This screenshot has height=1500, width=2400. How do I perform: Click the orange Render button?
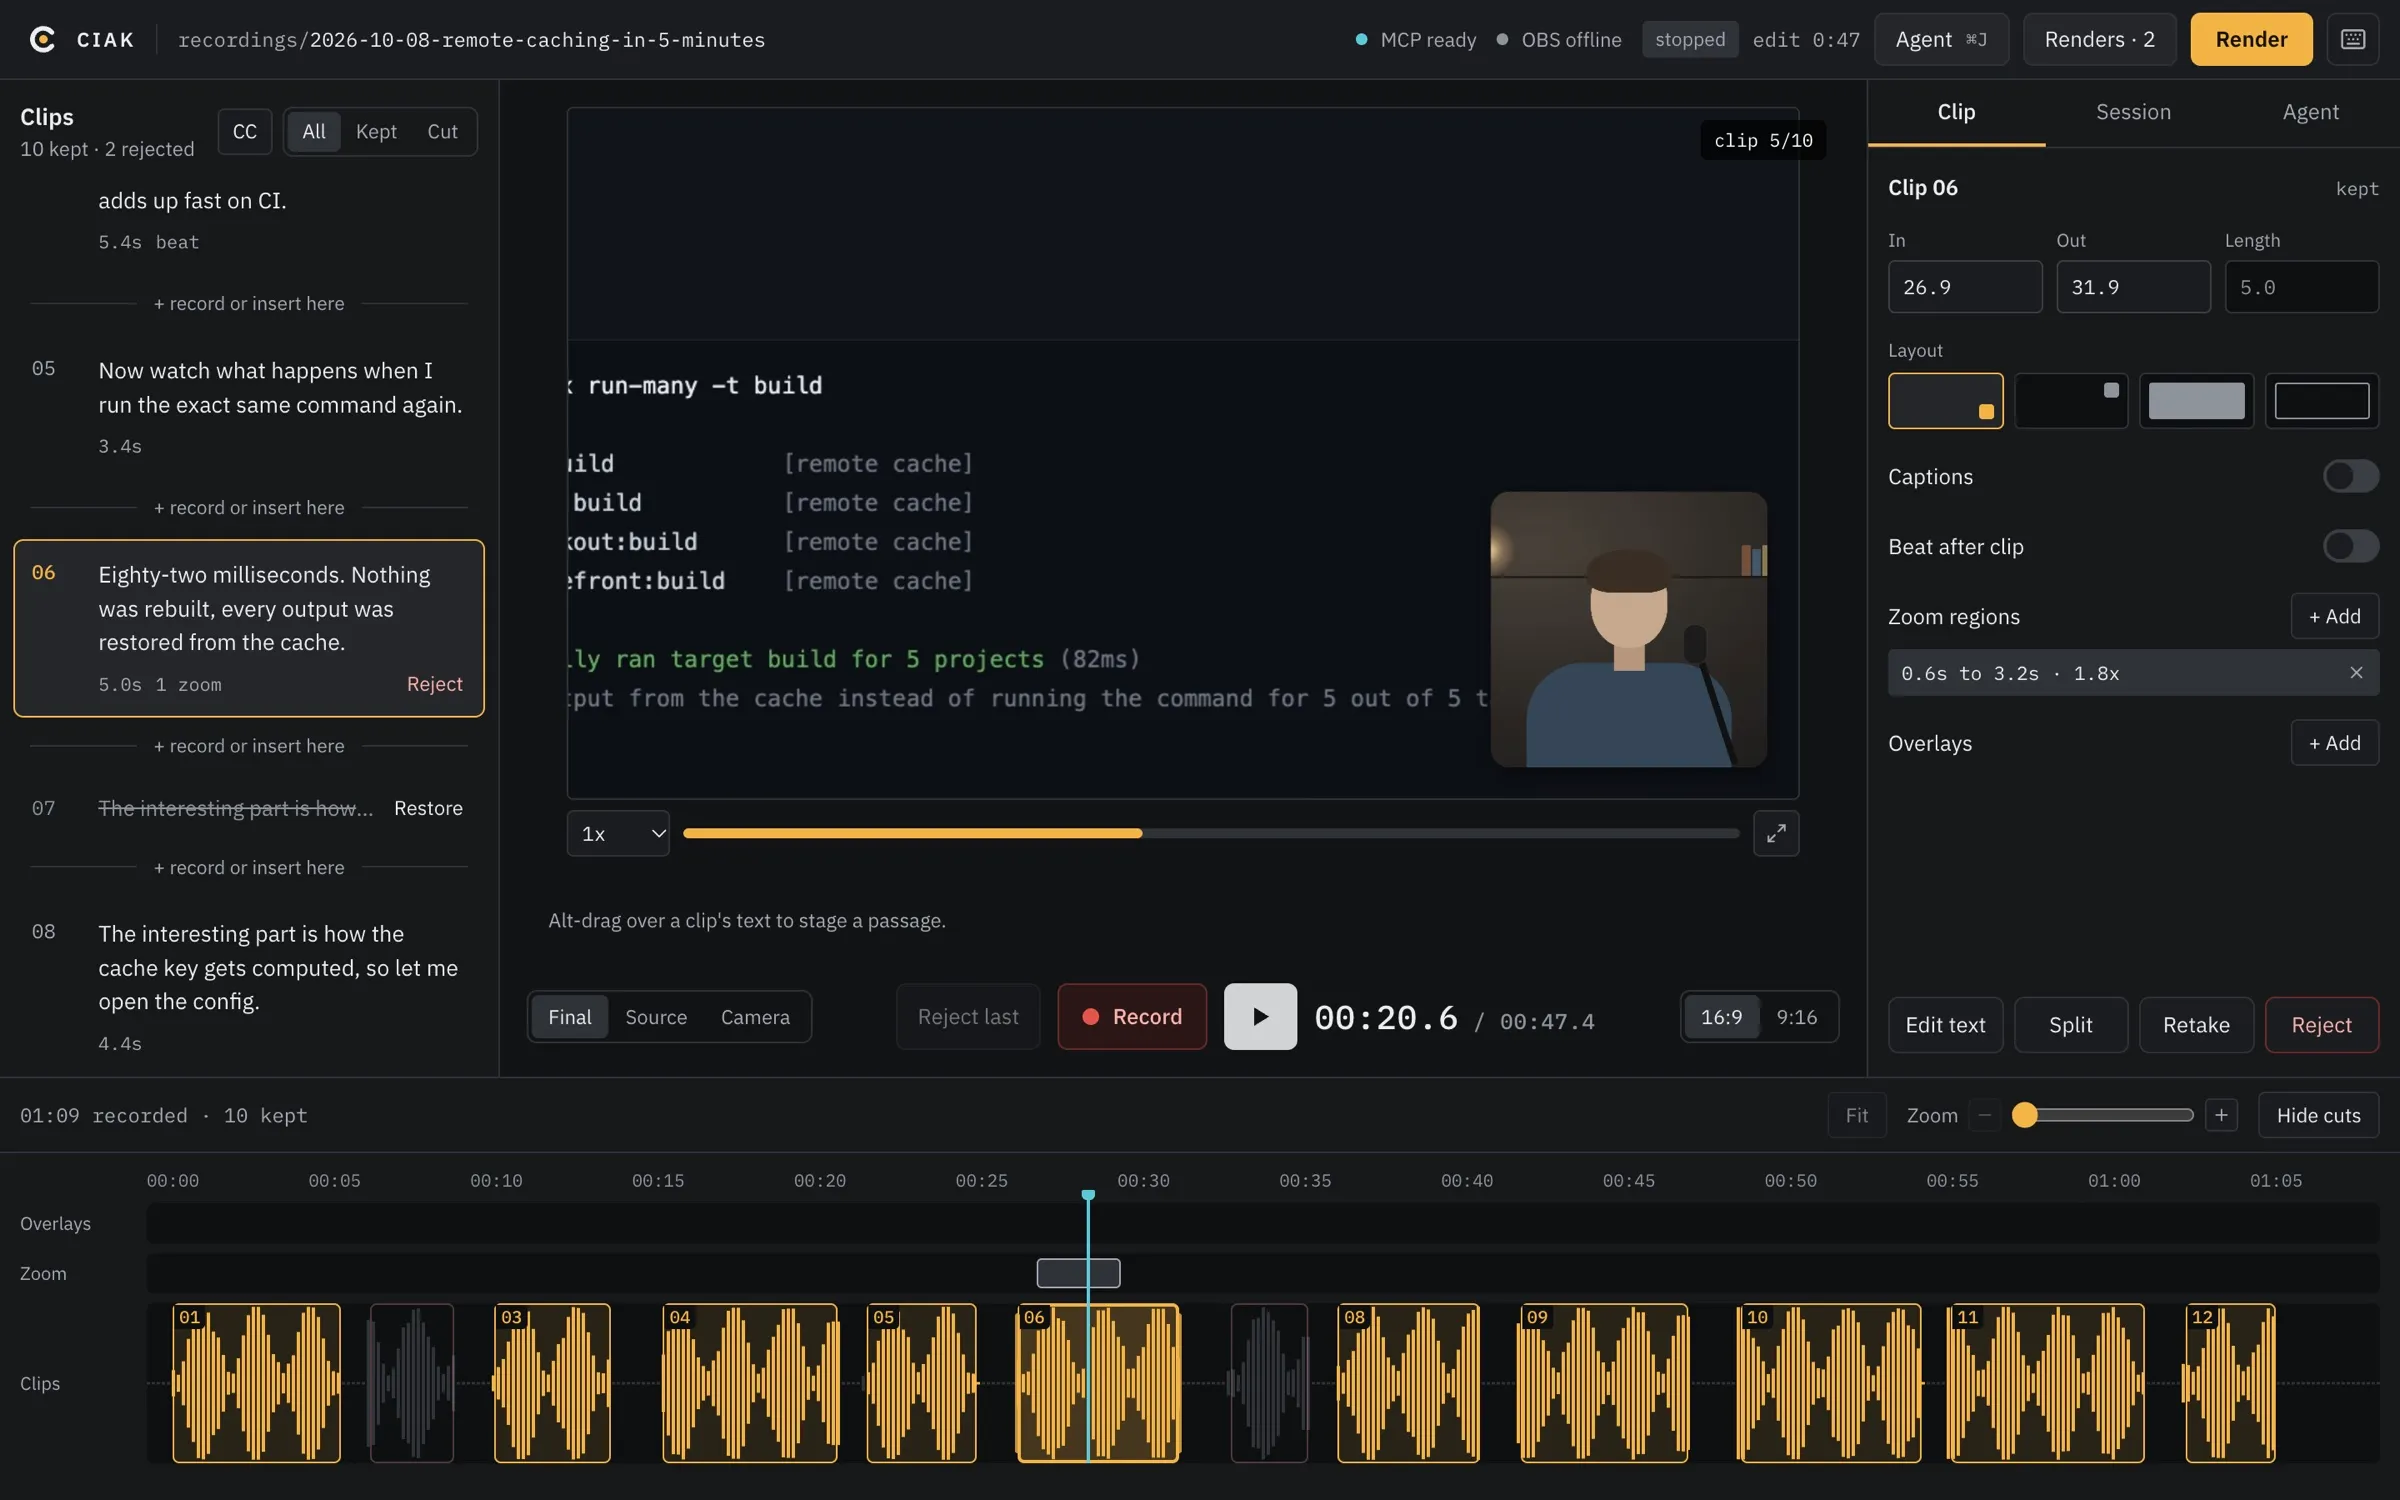click(x=2251, y=39)
